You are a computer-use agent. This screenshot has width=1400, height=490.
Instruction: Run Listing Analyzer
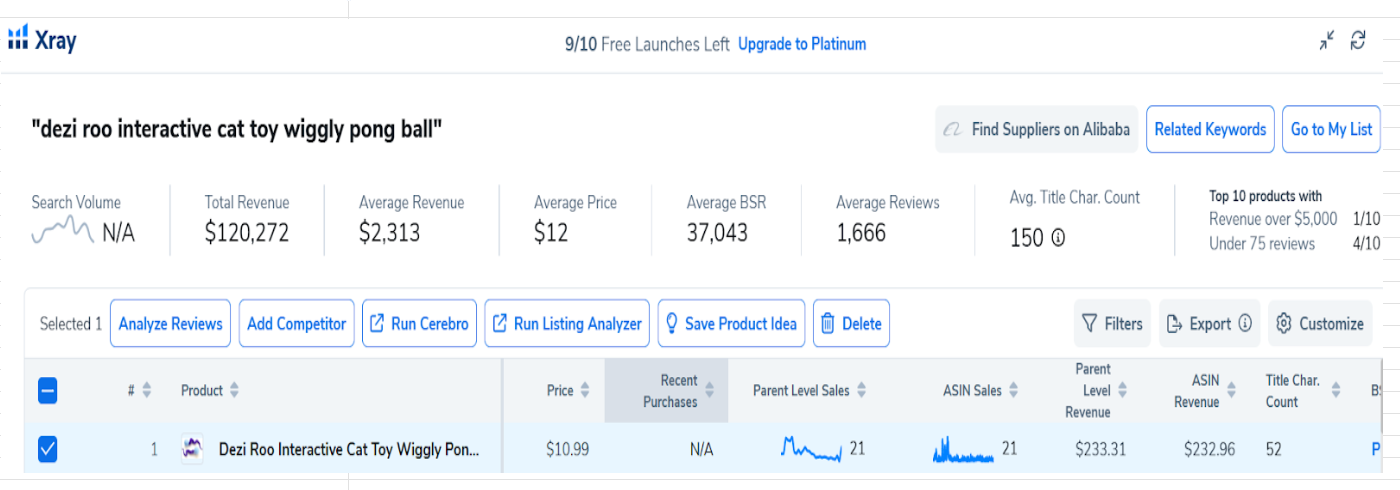[x=567, y=323]
